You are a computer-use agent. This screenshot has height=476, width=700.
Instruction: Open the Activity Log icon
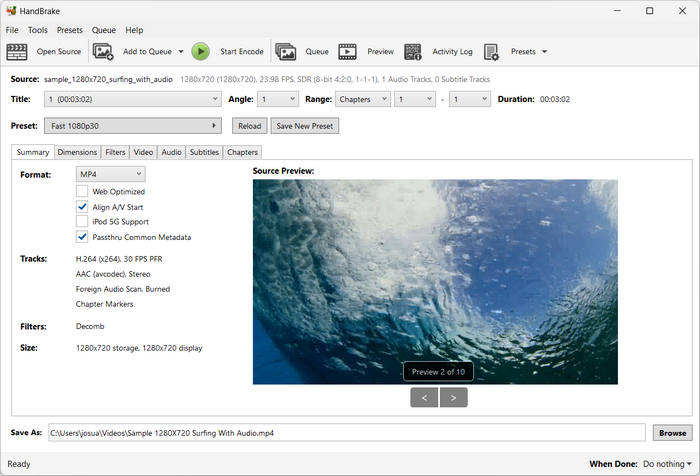click(x=412, y=52)
